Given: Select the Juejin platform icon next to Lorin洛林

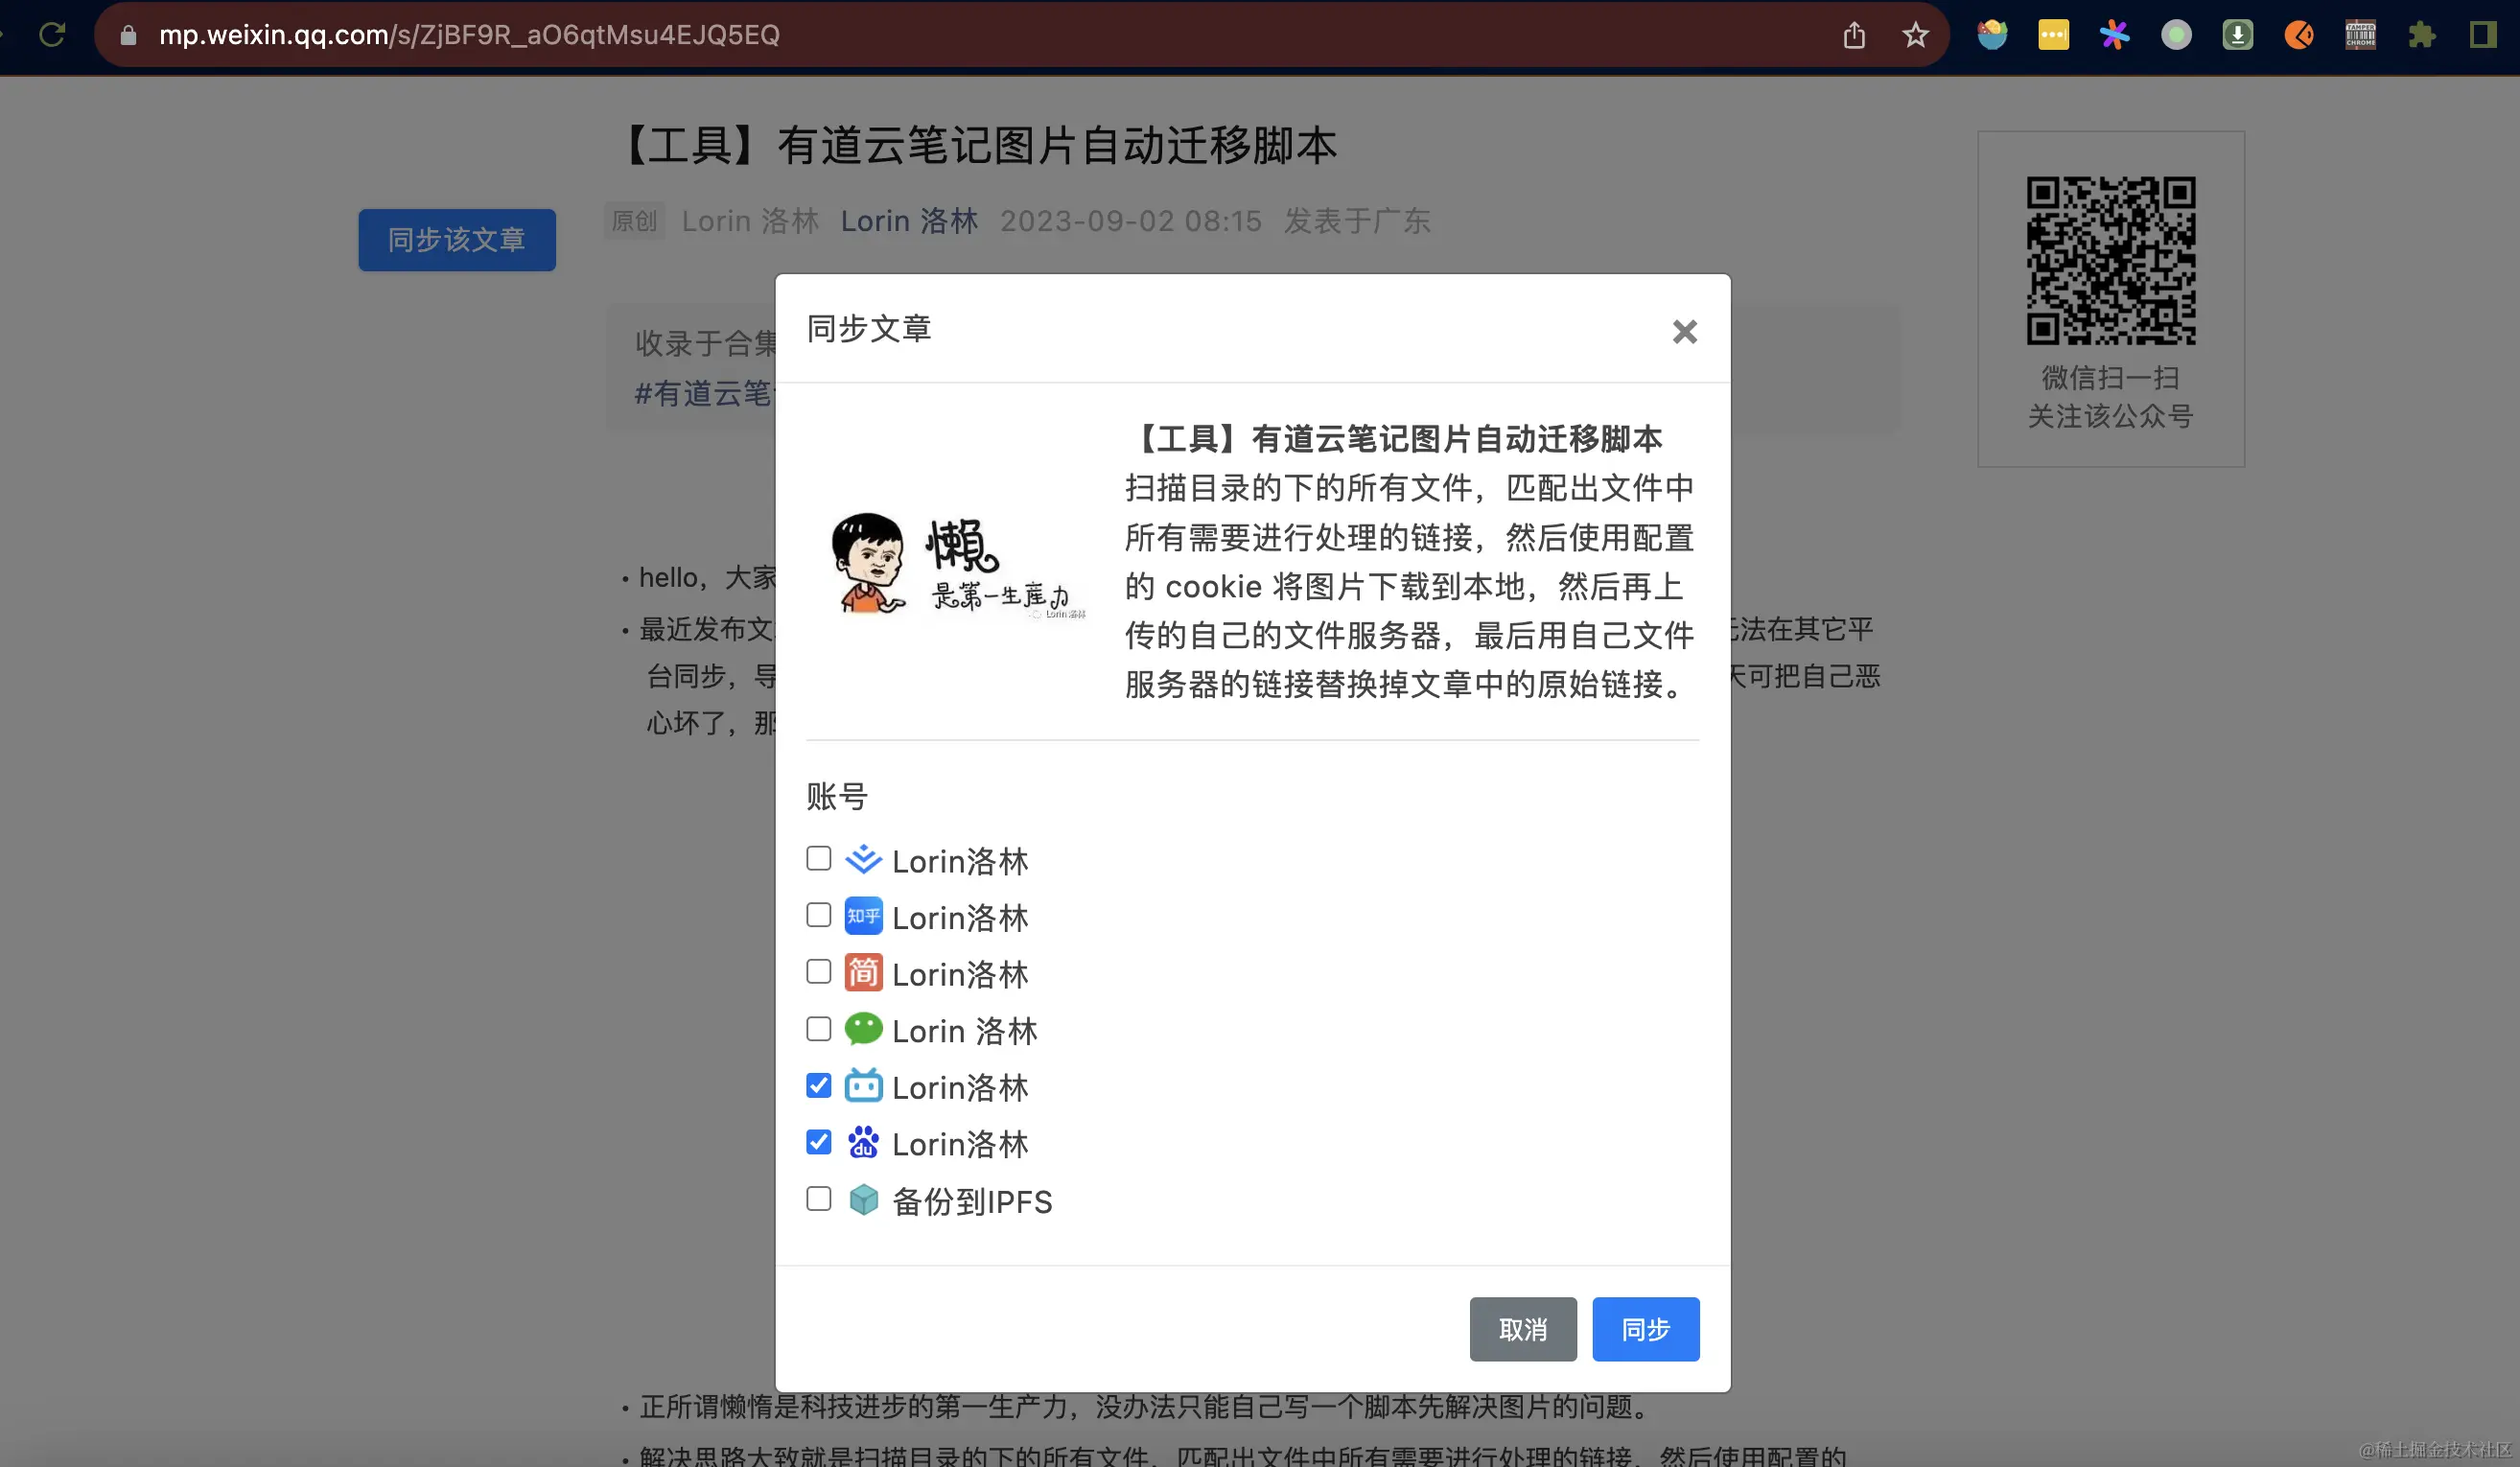Looking at the screenshot, I should 862,859.
